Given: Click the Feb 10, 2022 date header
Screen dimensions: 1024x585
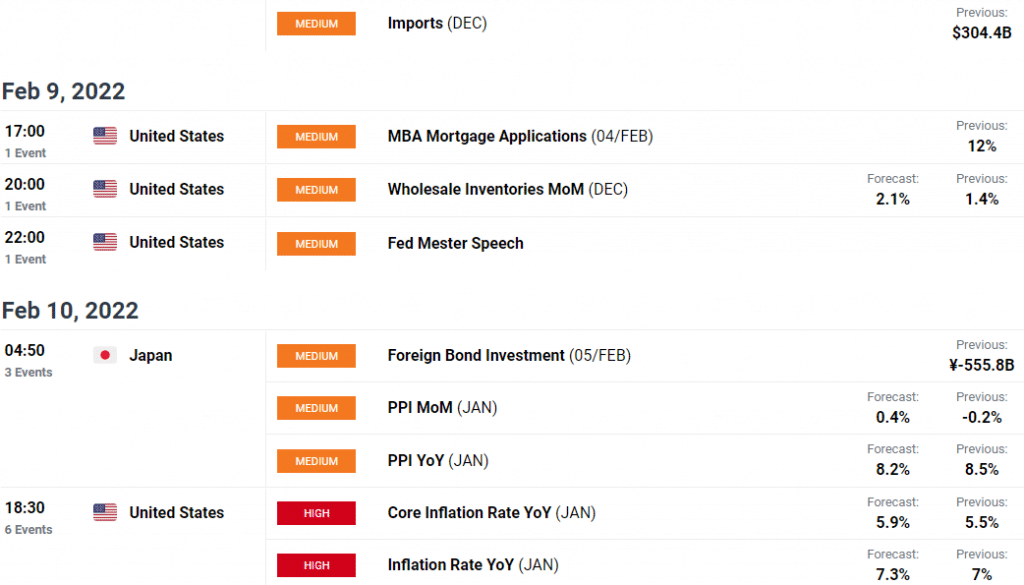Looking at the screenshot, I should point(70,310).
